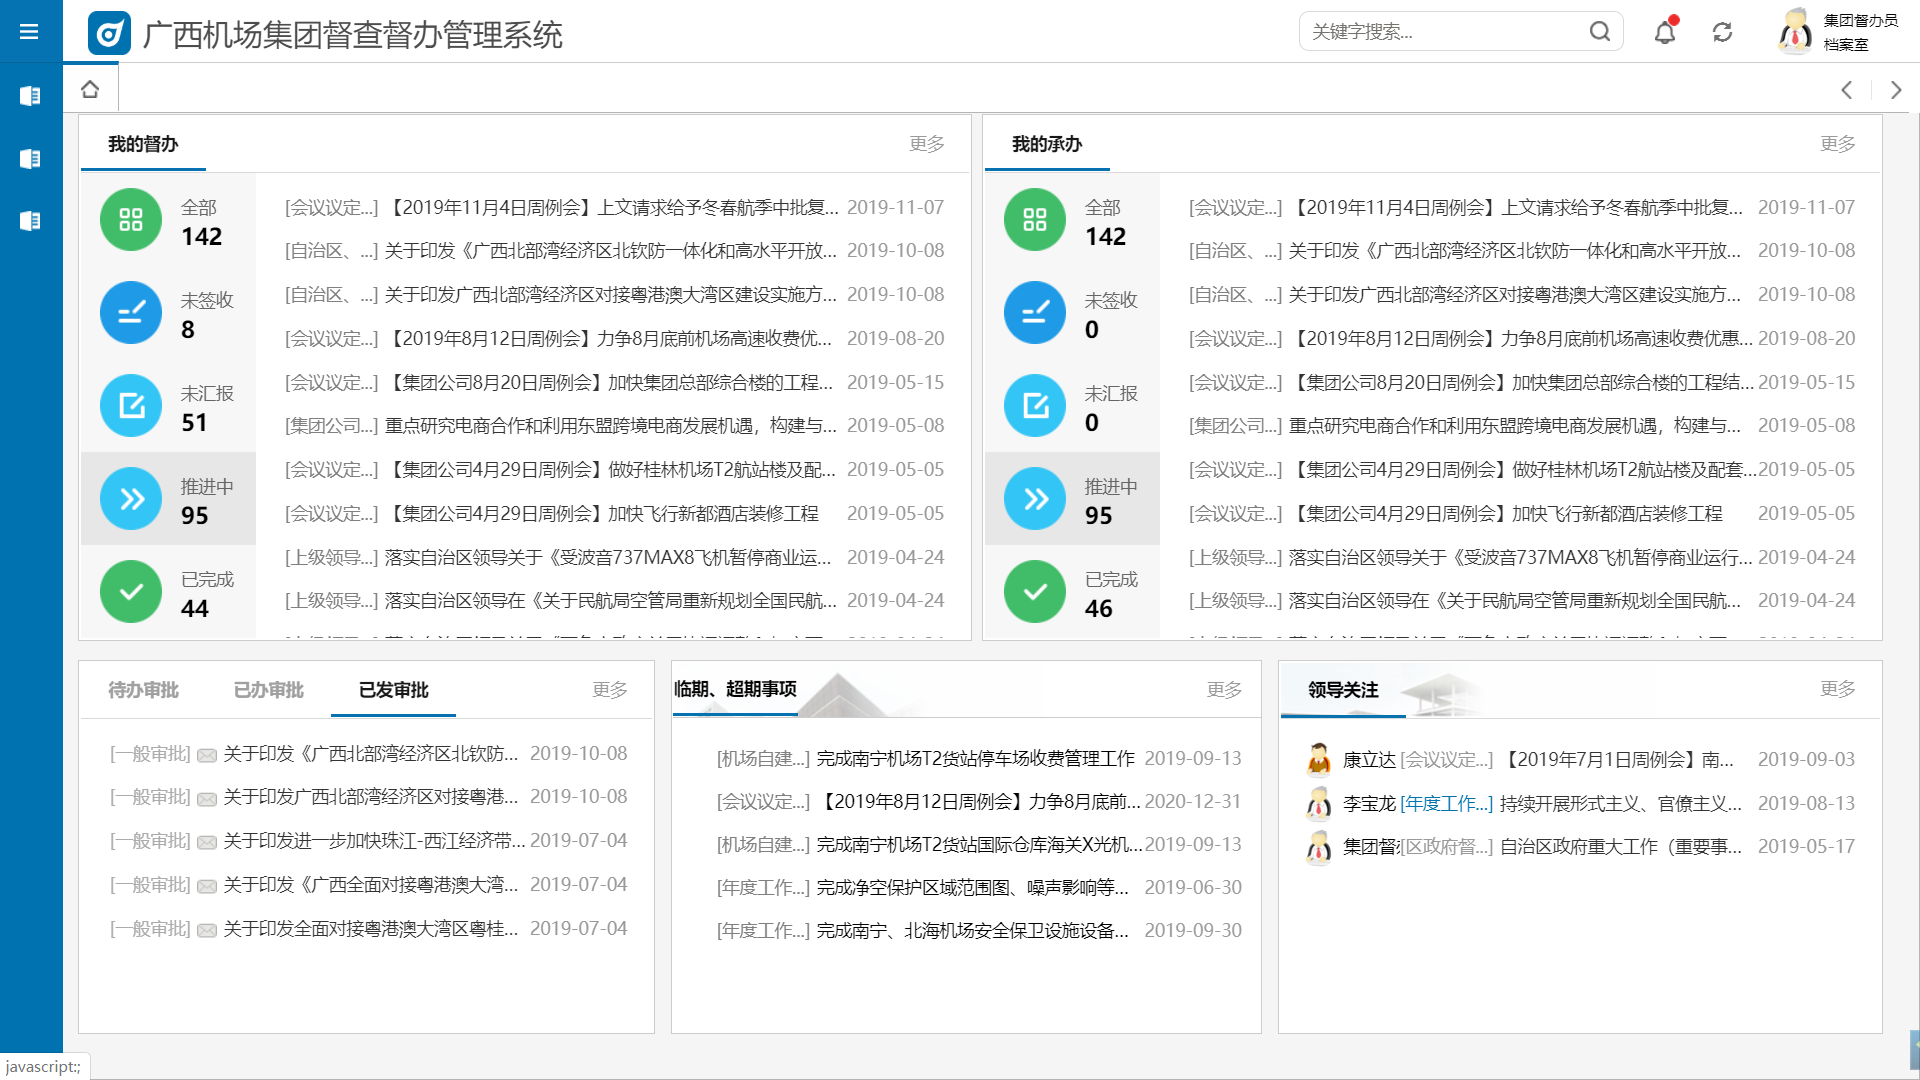Screen dimensions: 1920x1080
Task: Select 已完成 icon in 我的督办
Action: pos(131,592)
